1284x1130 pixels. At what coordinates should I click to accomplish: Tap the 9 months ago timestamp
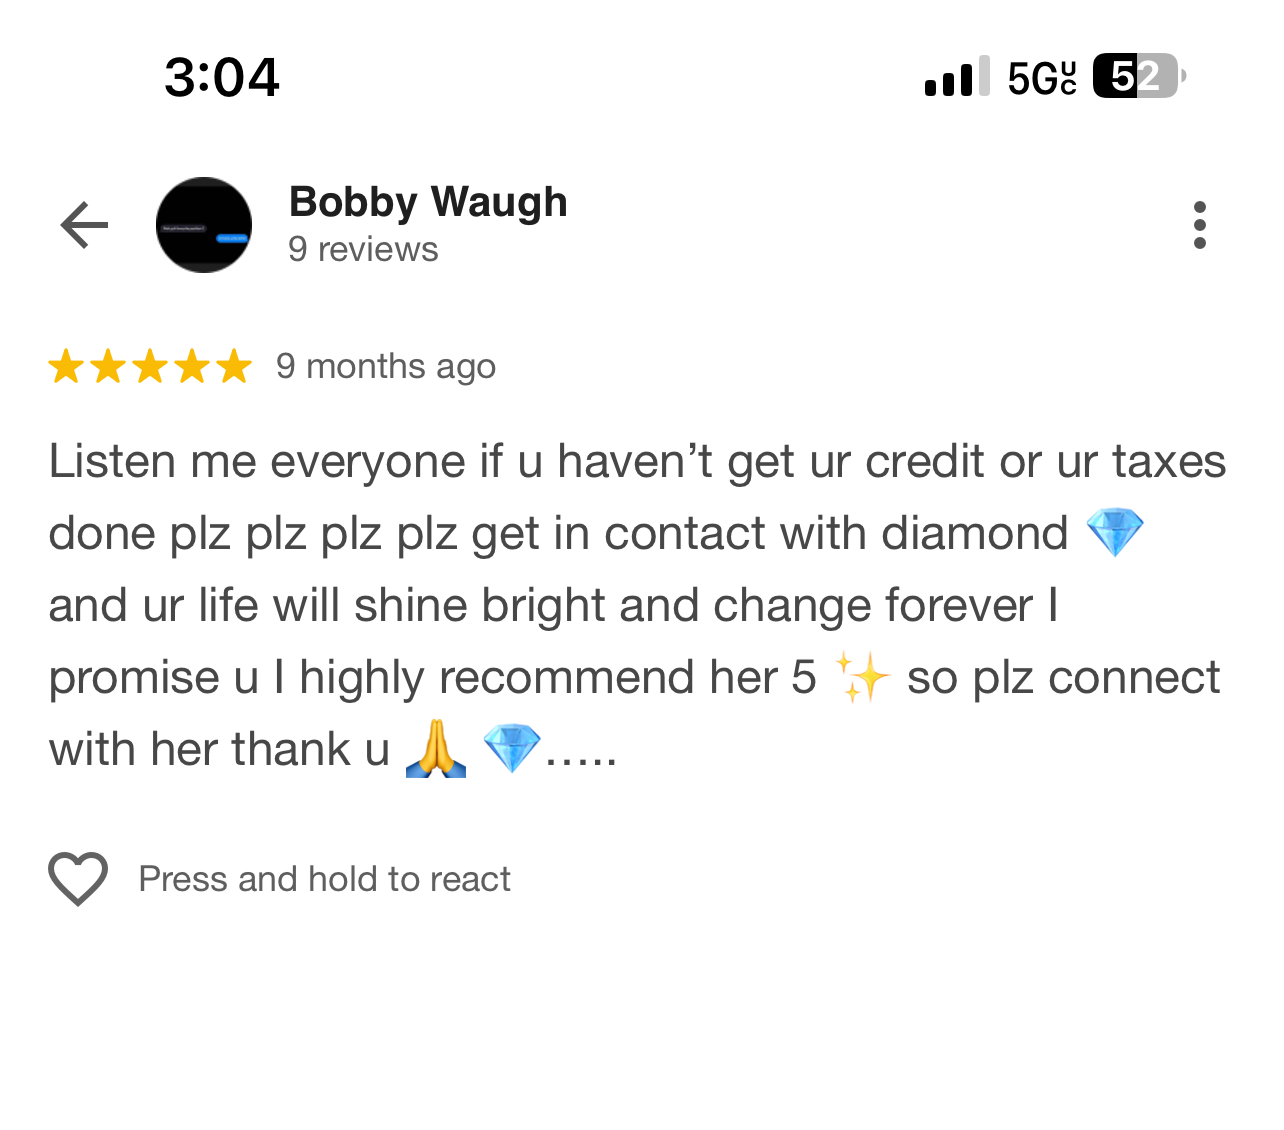click(386, 366)
